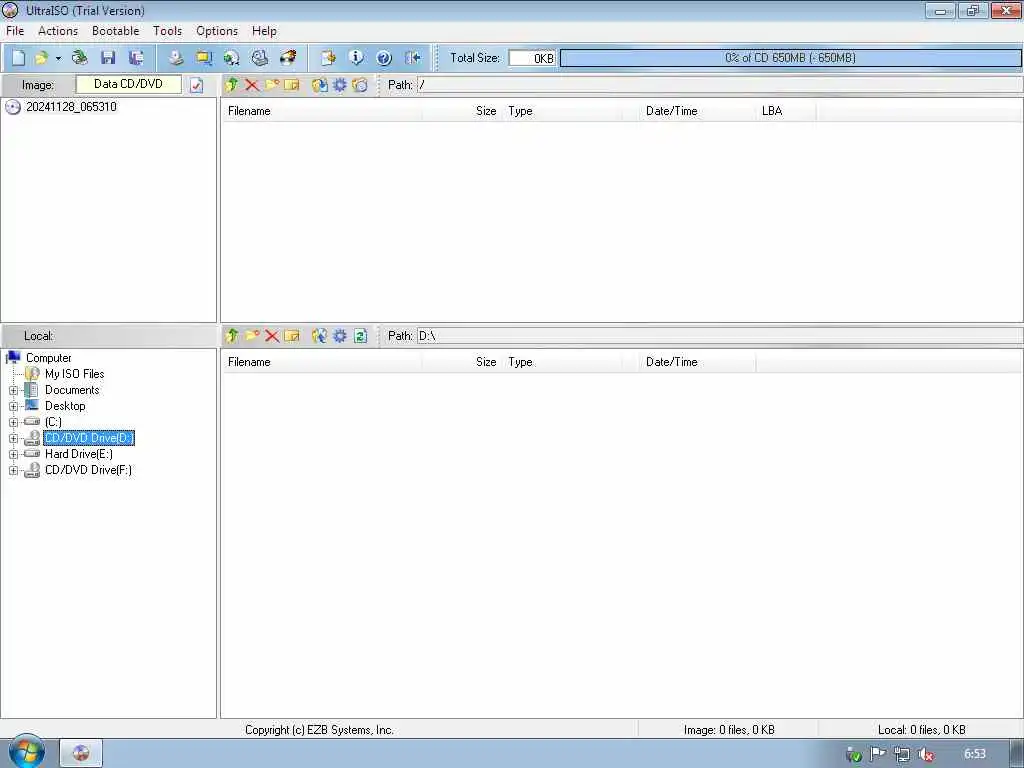Click the gear icon in the image toolbar
The height and width of the screenshot is (768, 1024).
click(x=340, y=85)
